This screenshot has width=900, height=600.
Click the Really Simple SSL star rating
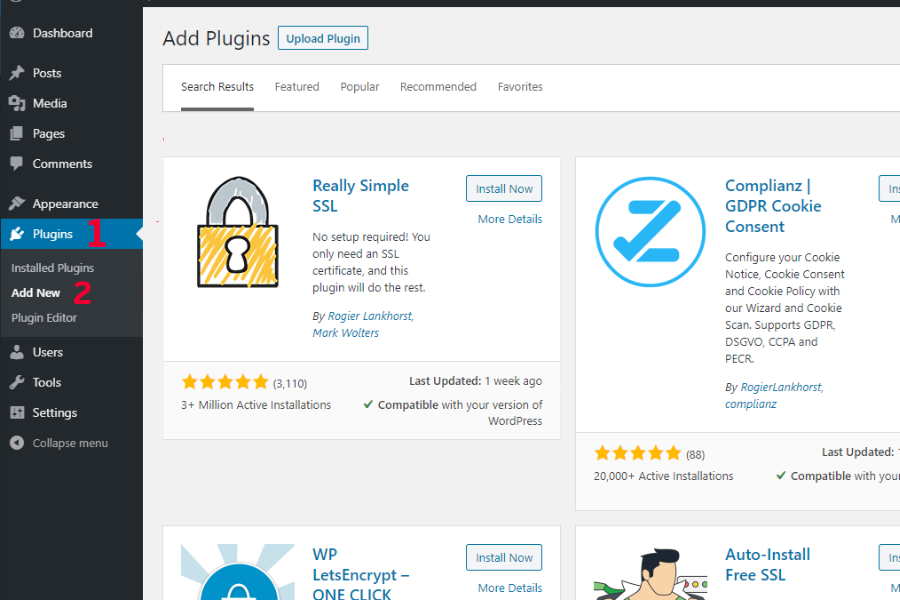point(225,382)
